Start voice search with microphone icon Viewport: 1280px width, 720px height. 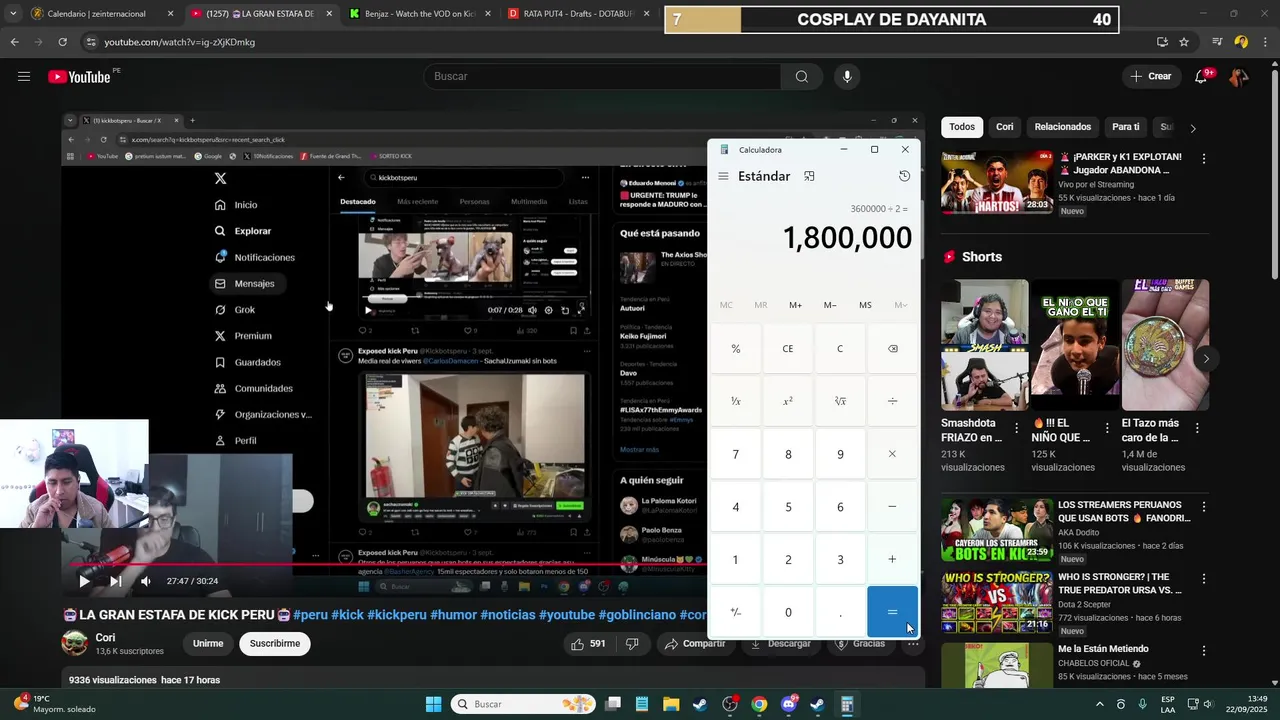847,76
